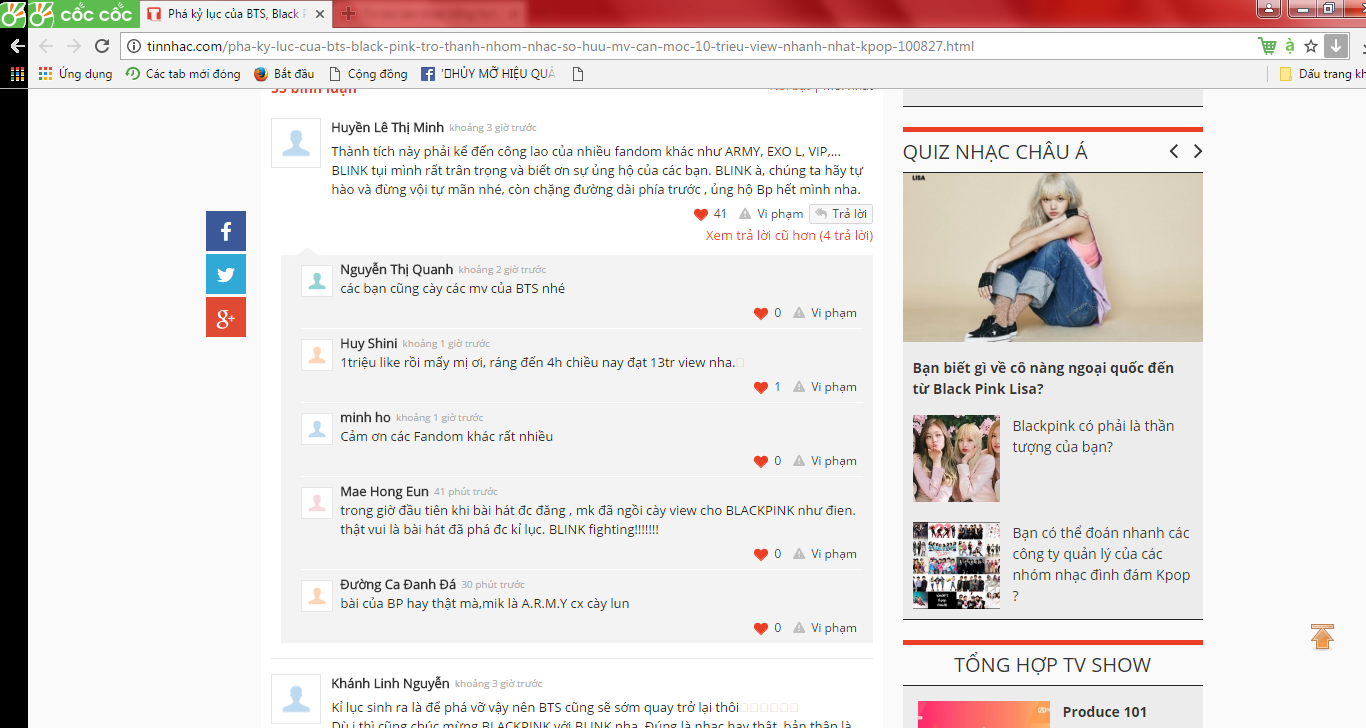Open Lisa photo in Quiz Nhạc Châu Á

(1053, 258)
